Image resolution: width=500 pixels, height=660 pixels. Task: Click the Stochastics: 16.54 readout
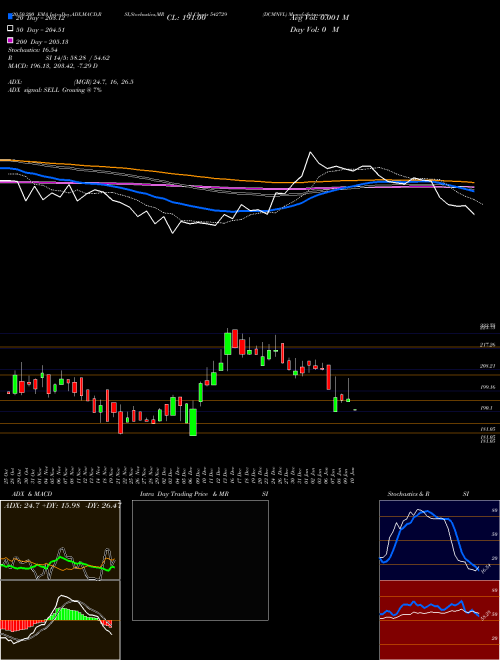click(x=33, y=50)
